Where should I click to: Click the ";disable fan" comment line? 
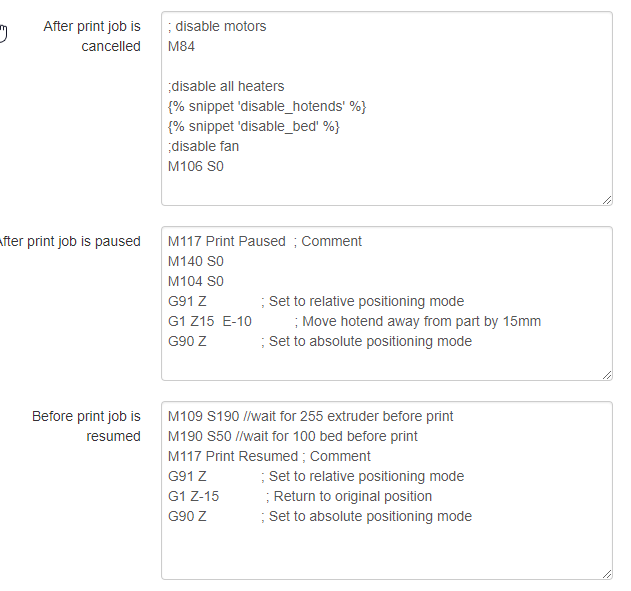[x=204, y=147]
